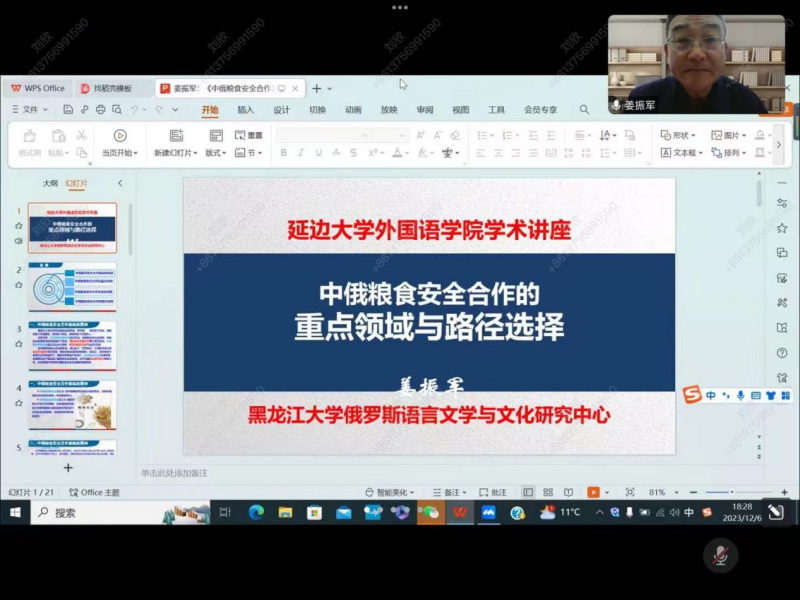Image resolution: width=800 pixels, height=600 pixels.
Task: Click the Cut scissors icon
Action: pyautogui.click(x=81, y=135)
